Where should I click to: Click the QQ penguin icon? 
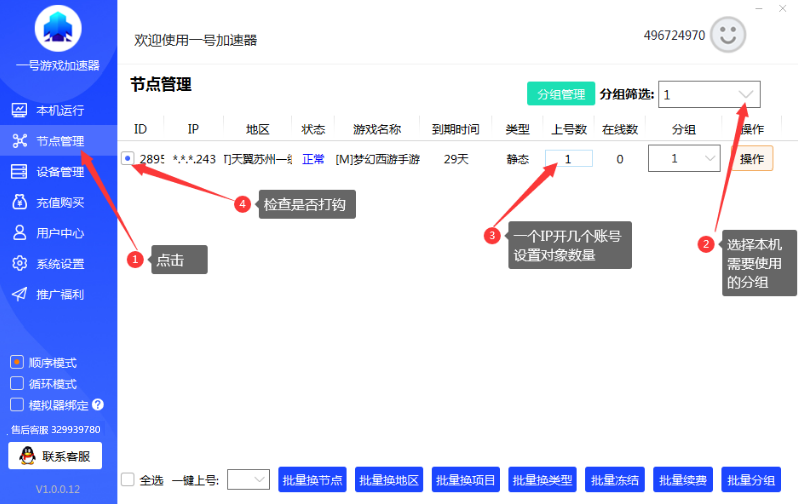click(27, 455)
